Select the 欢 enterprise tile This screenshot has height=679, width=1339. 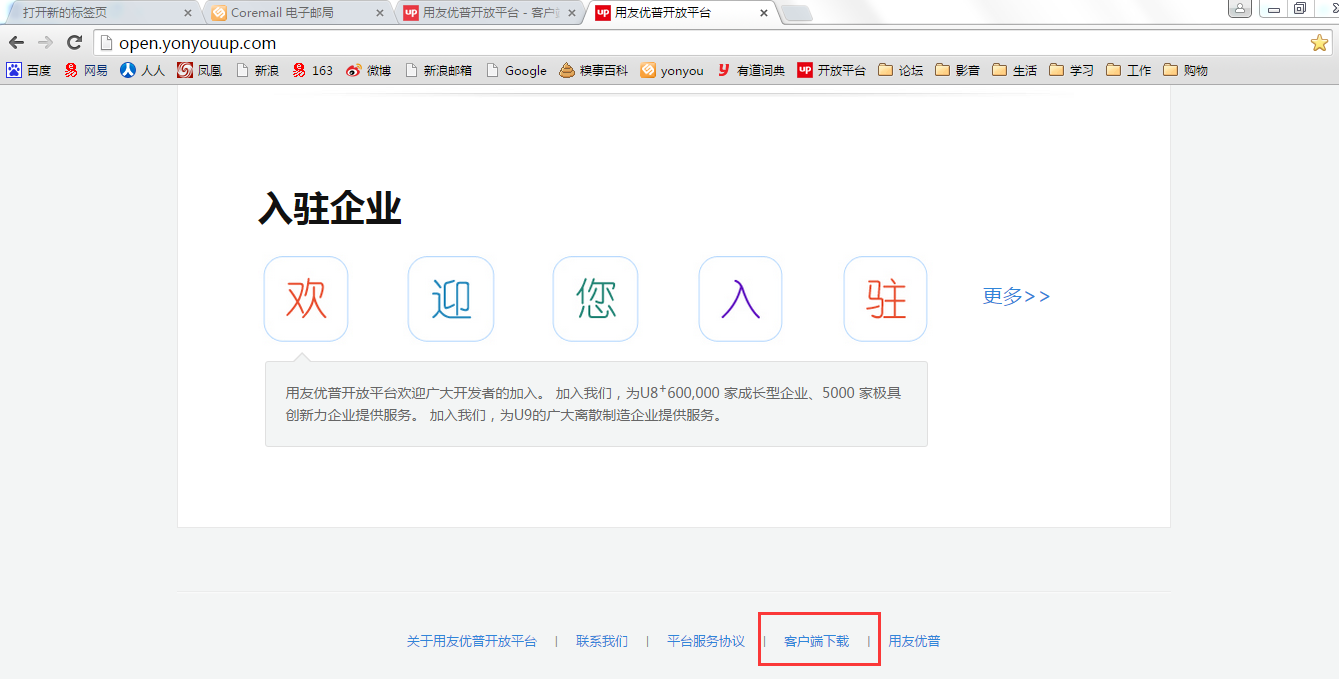[306, 299]
